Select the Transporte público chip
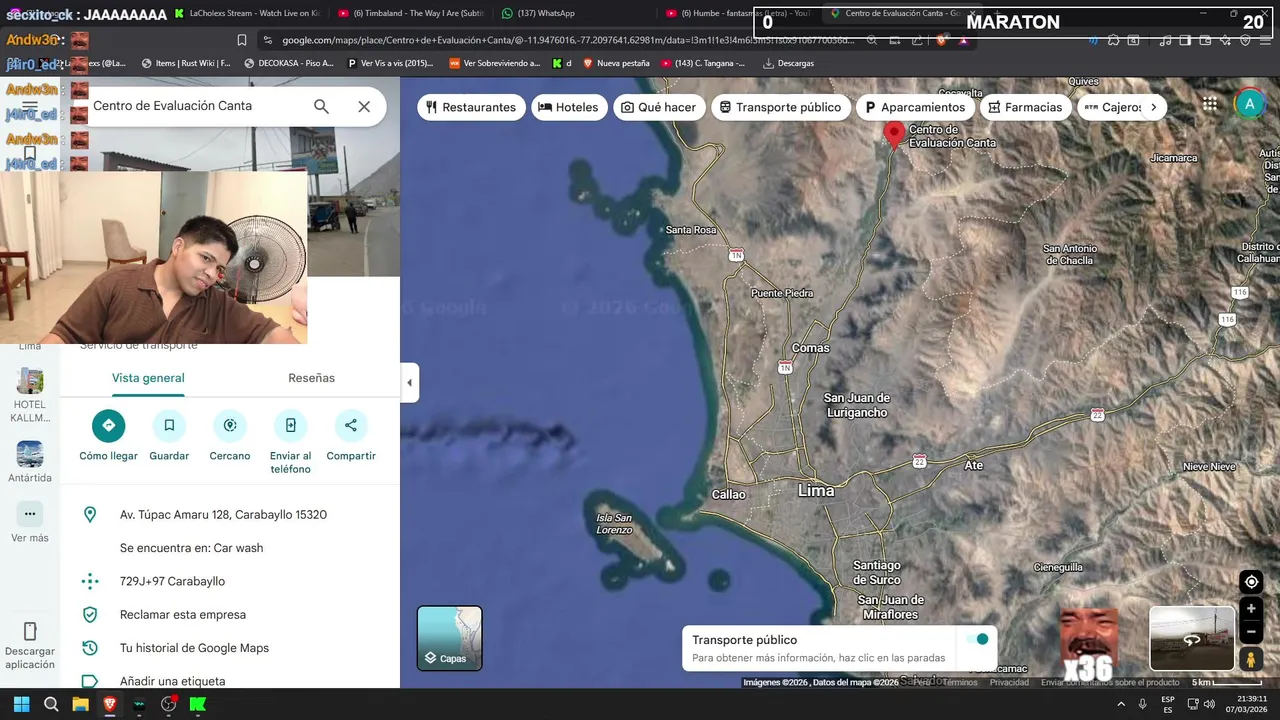The image size is (1280, 720). 781,107
